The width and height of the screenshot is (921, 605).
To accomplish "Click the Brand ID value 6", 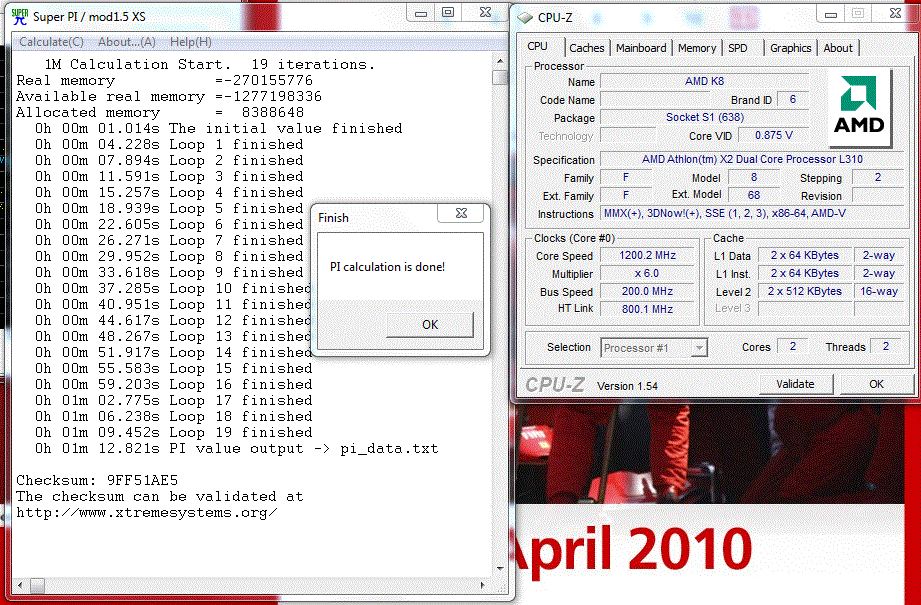I will [x=793, y=100].
